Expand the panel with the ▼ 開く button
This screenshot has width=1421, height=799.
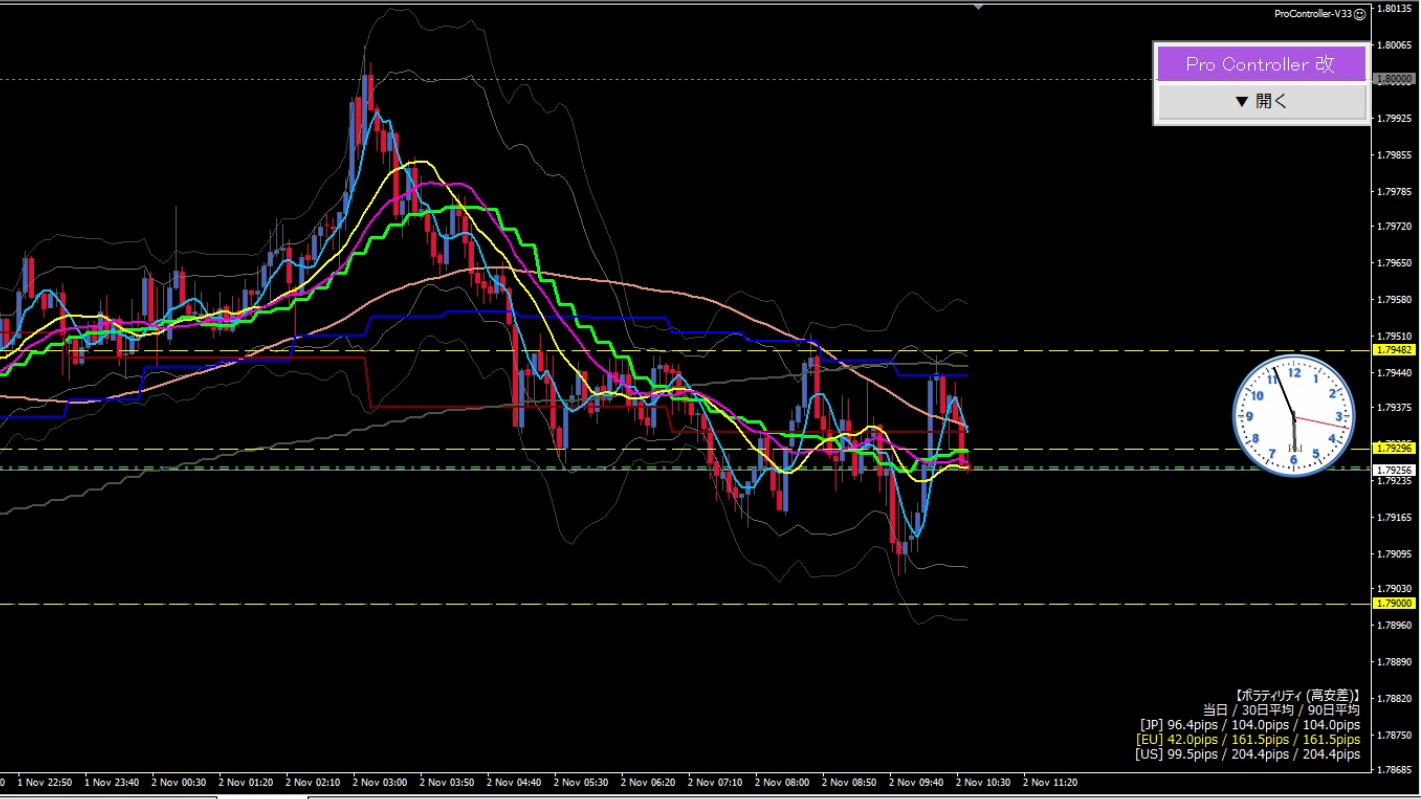tap(1260, 101)
